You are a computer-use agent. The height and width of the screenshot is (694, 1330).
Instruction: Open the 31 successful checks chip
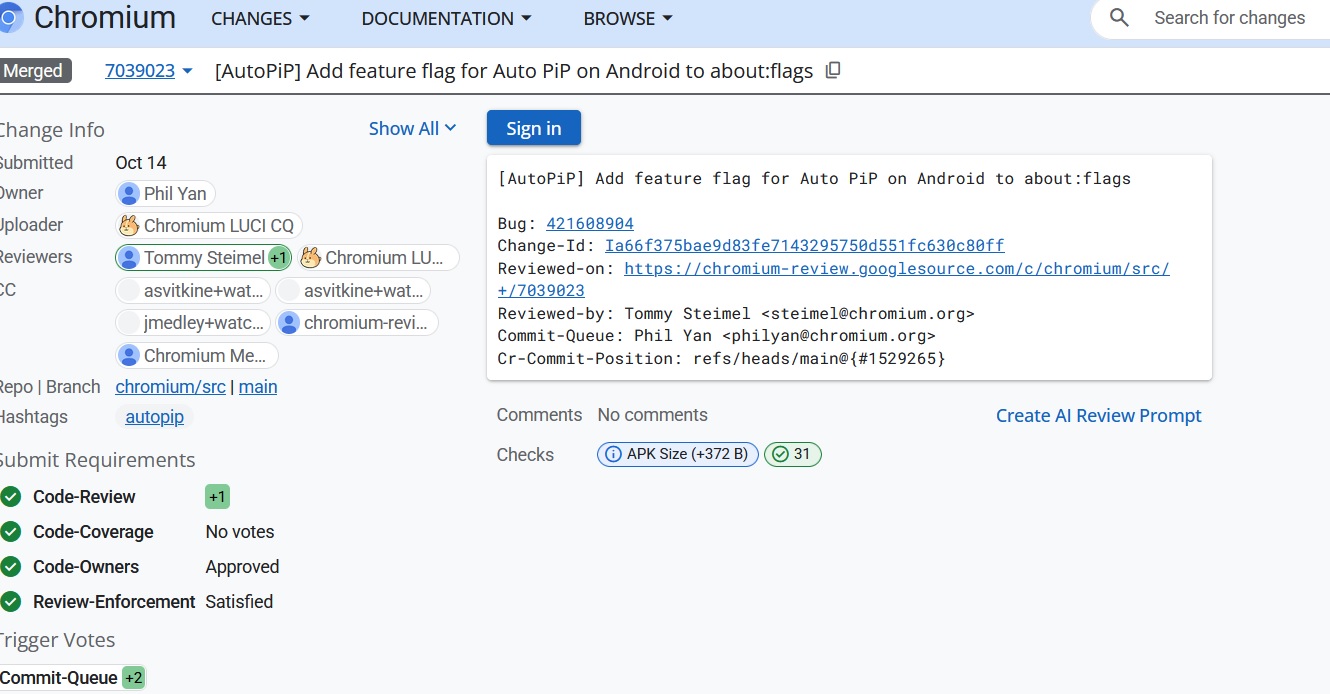point(792,454)
